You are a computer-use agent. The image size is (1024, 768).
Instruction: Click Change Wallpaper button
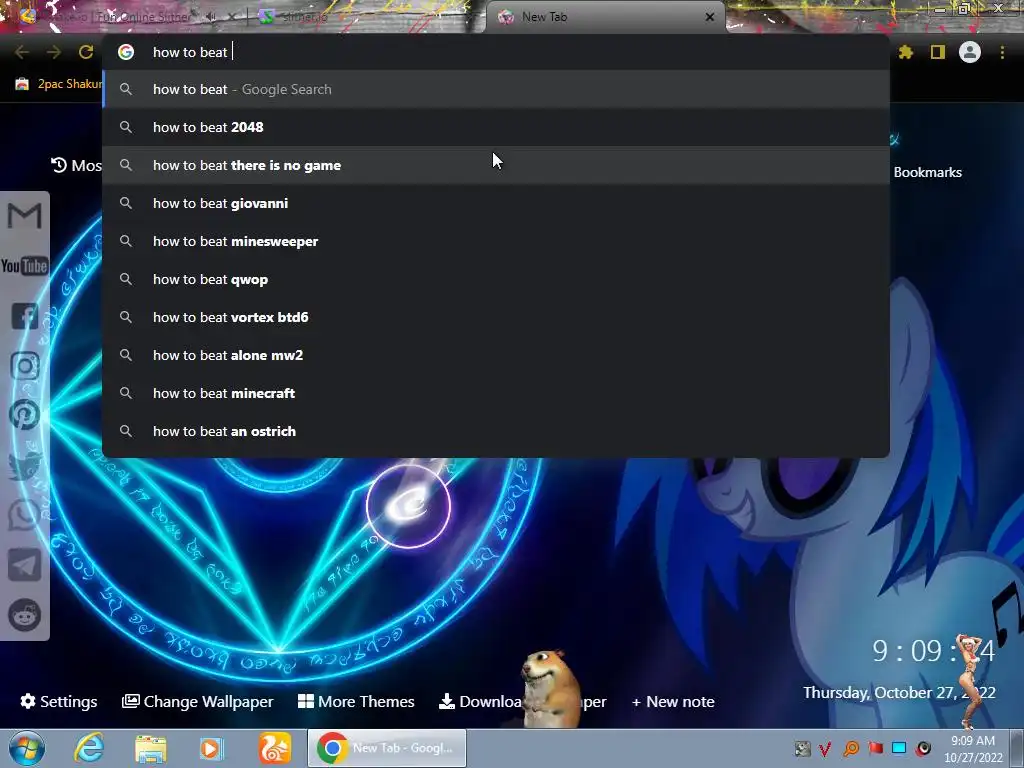198,701
